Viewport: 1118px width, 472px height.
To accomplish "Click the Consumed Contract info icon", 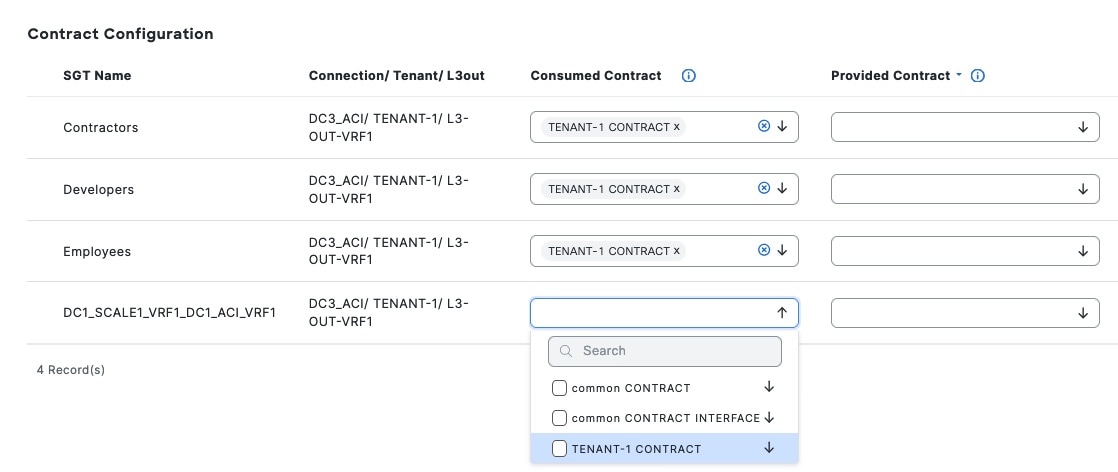I will [688, 76].
